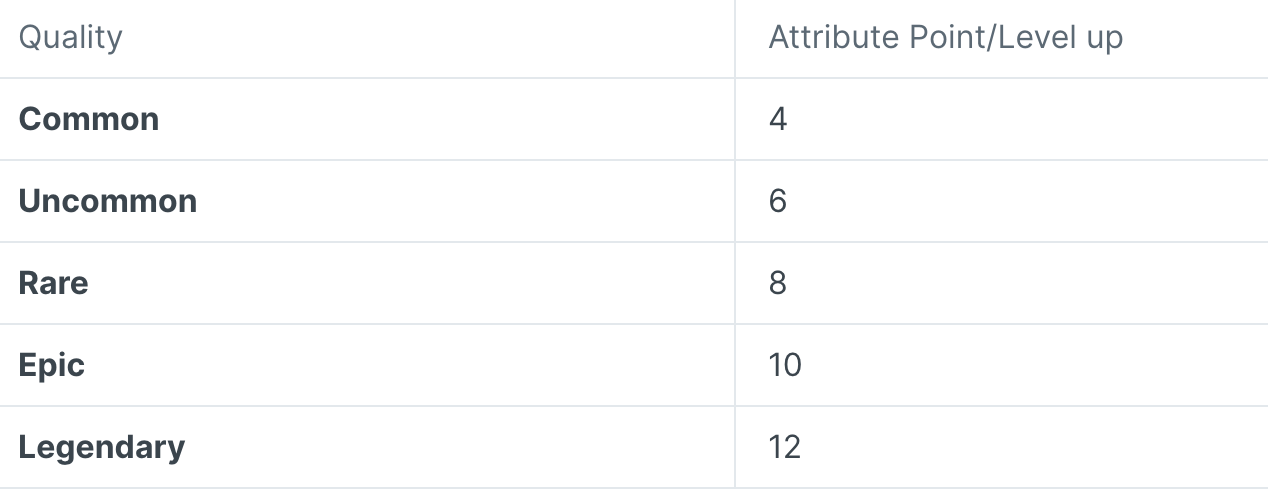Click the value 4 for Common
Image resolution: width=1268 pixels, height=490 pixels.
(778, 119)
